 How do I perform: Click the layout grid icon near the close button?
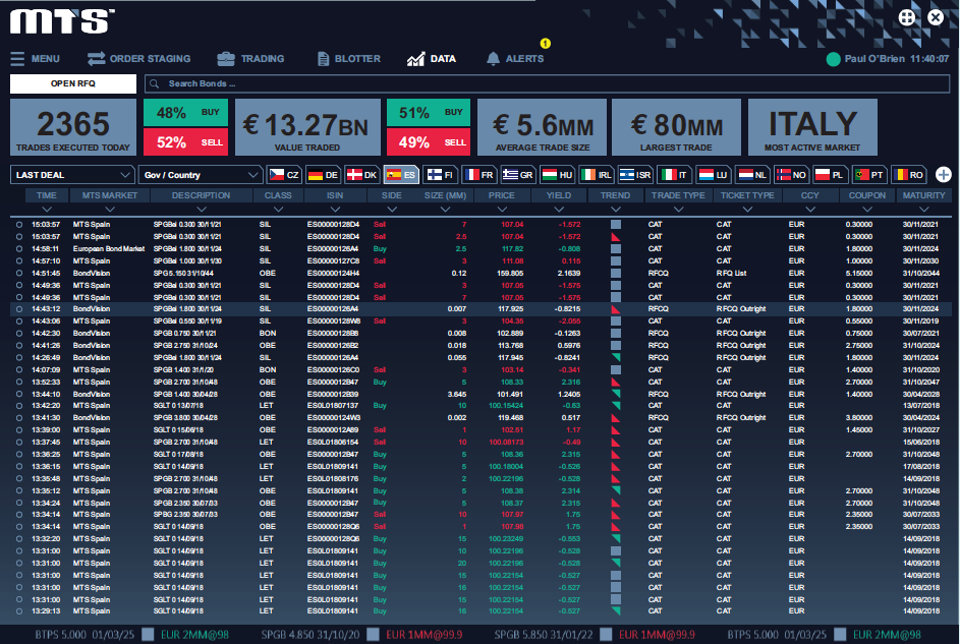907,17
